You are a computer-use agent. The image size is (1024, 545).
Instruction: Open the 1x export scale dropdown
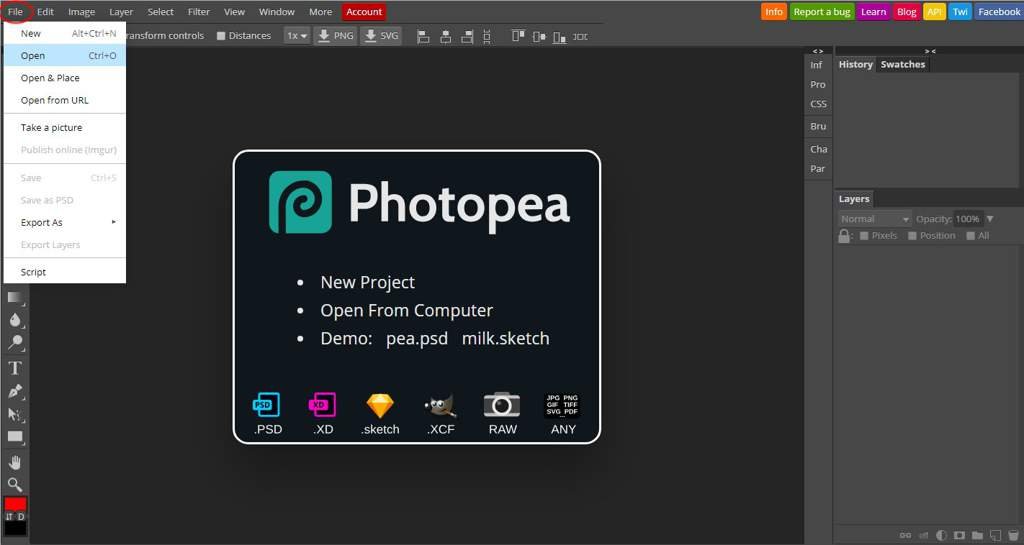pyautogui.click(x=297, y=36)
